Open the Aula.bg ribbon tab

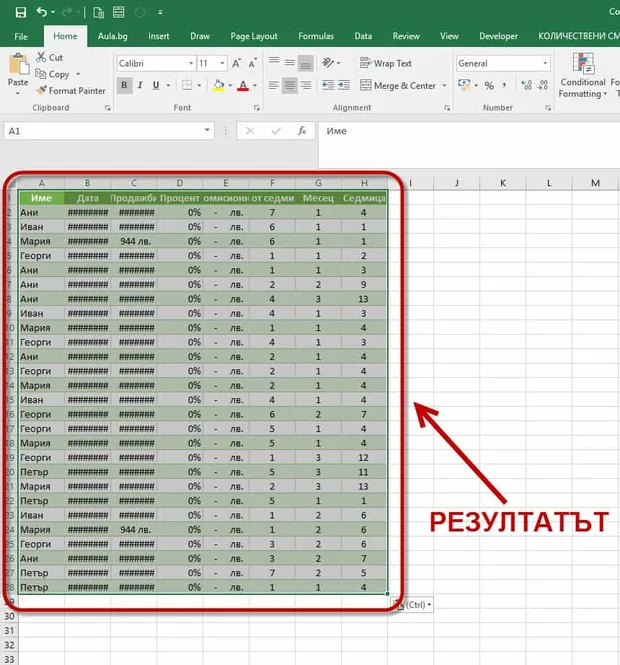[112, 36]
